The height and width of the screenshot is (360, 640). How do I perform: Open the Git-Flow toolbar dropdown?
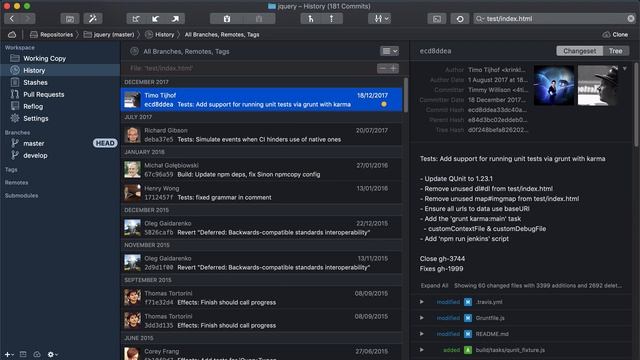[380, 19]
